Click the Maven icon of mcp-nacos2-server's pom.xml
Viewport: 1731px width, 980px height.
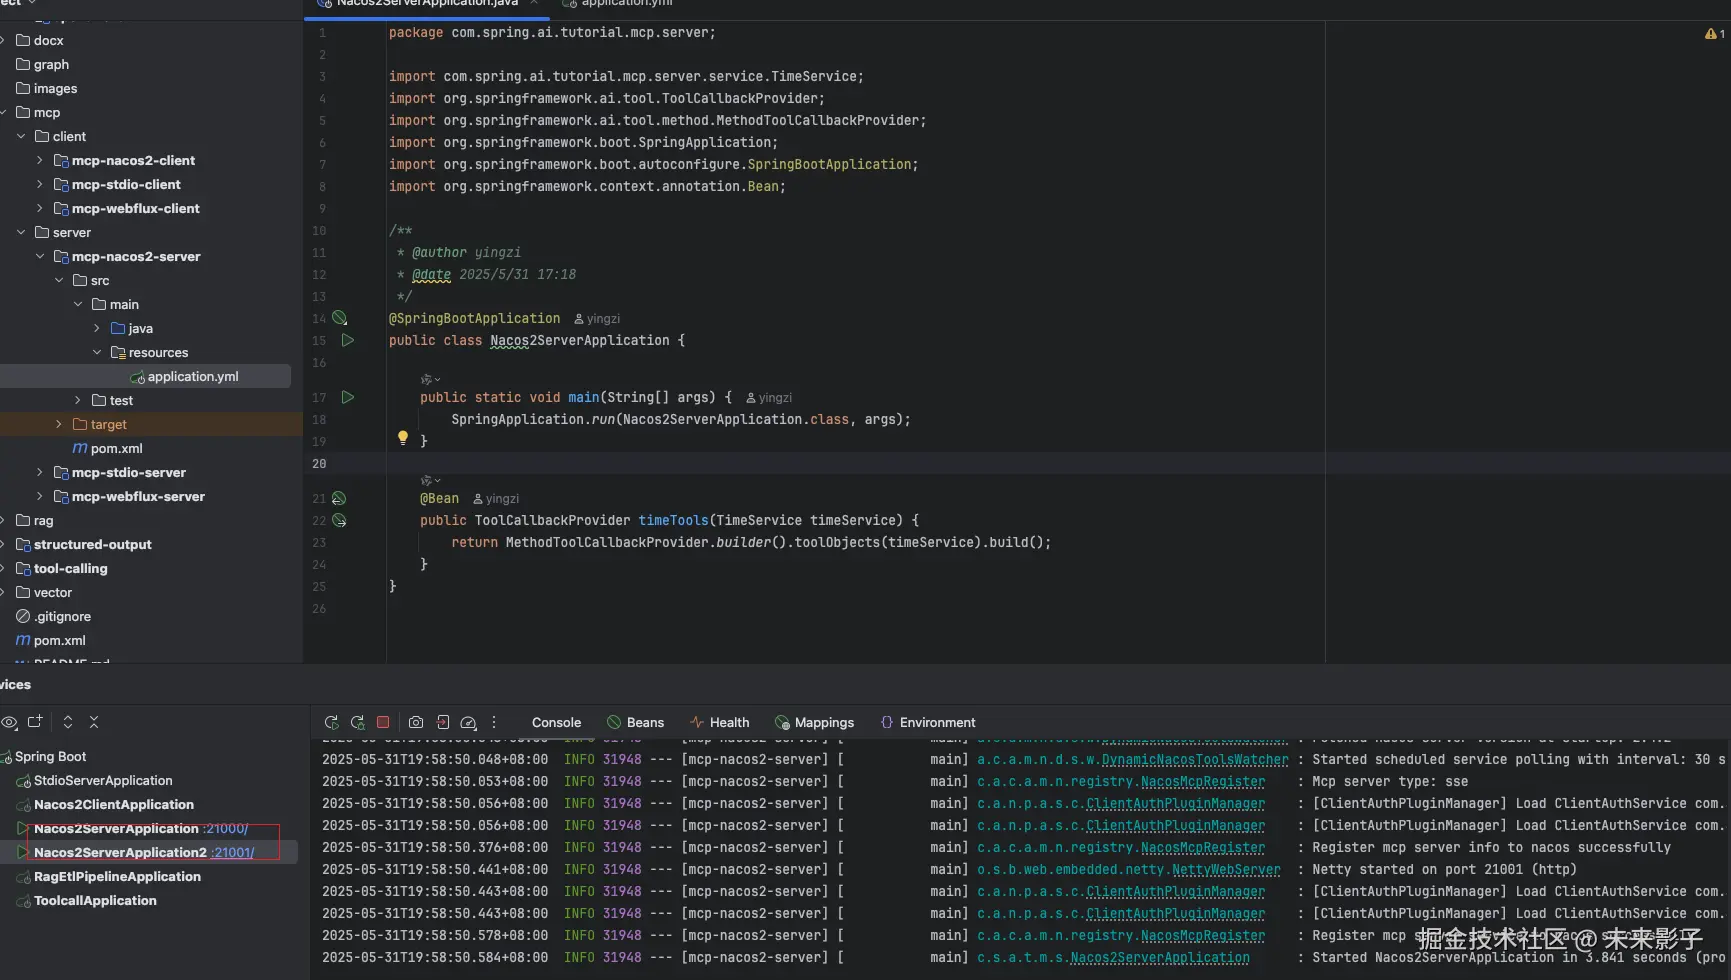click(x=80, y=448)
